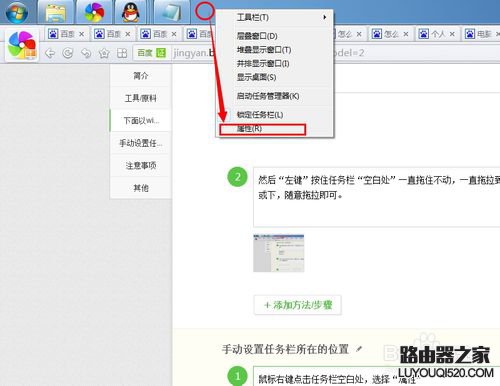Expand the 工具栏(T) submenu arrow
Viewport: 500px width, 386px height.
tap(324, 17)
